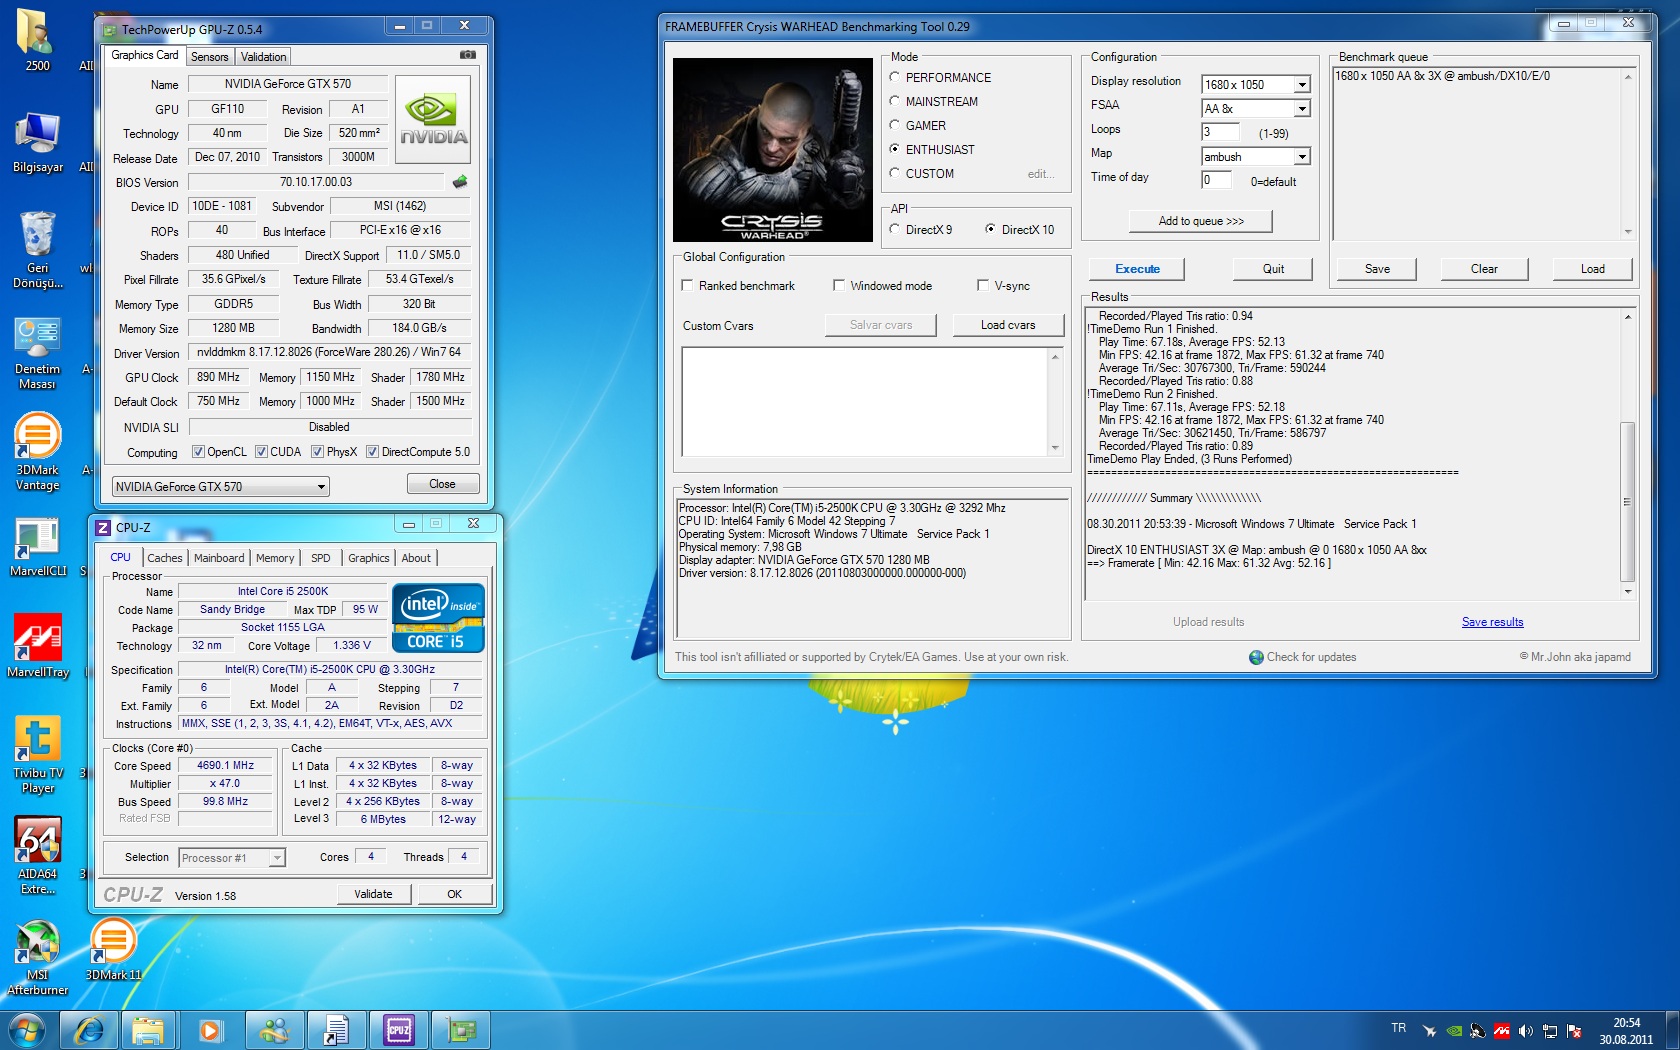The height and width of the screenshot is (1050, 1680).
Task: Open the FSAA dropdown
Action: click(x=1302, y=109)
